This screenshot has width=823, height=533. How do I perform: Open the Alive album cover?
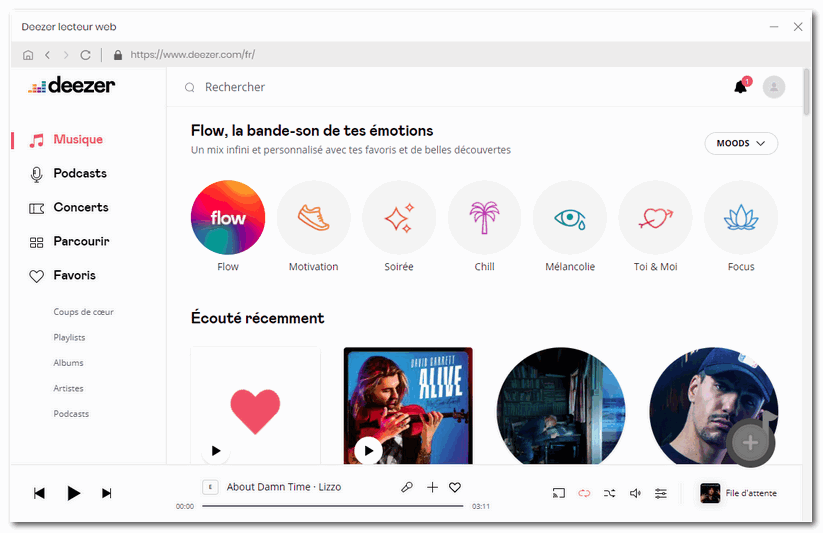pos(408,405)
